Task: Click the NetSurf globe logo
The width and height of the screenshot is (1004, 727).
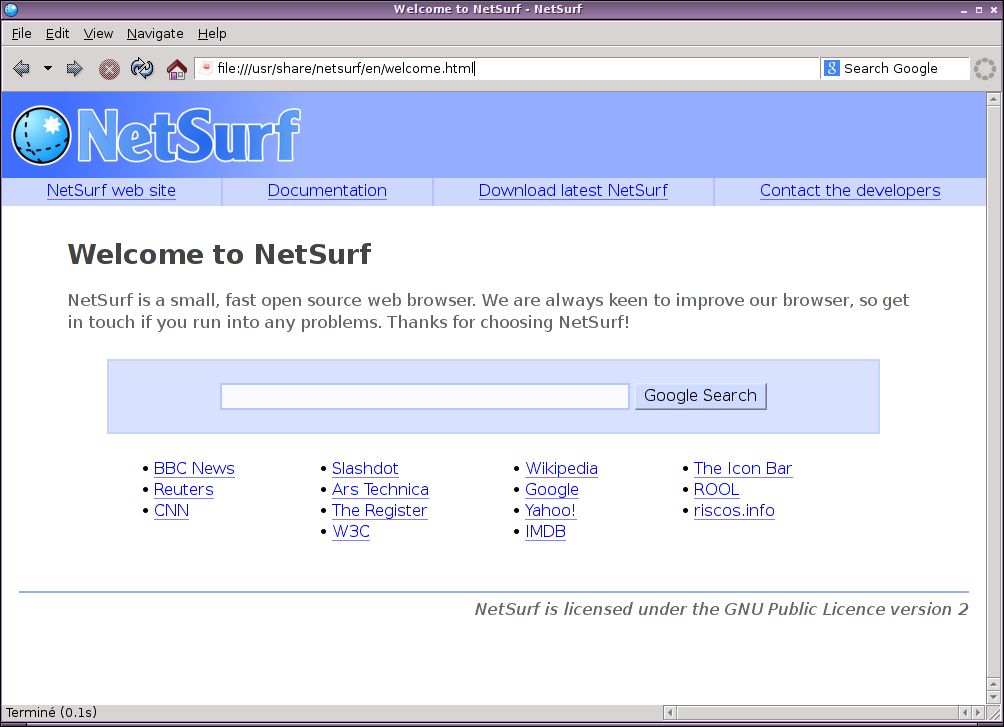Action: click(x=42, y=135)
